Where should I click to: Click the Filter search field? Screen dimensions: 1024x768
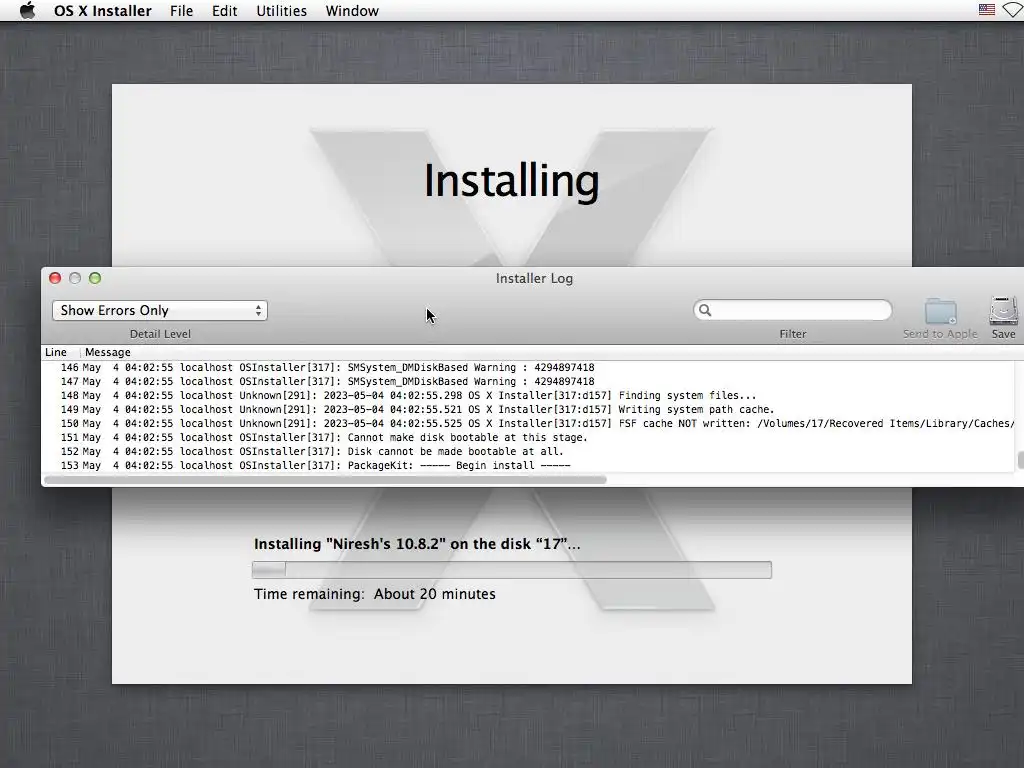click(x=793, y=310)
